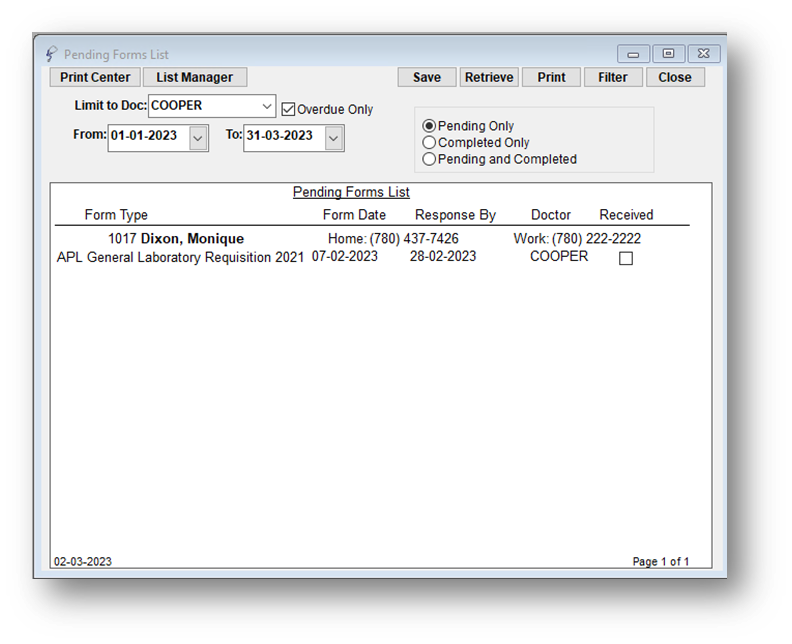
Task: Click the Print button
Action: 551,77
